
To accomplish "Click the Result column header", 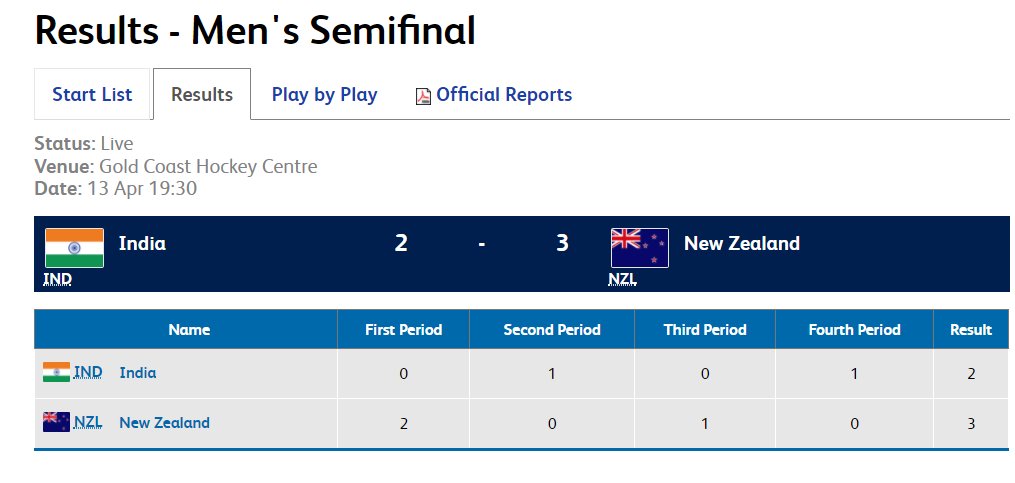I will pyautogui.click(x=970, y=330).
